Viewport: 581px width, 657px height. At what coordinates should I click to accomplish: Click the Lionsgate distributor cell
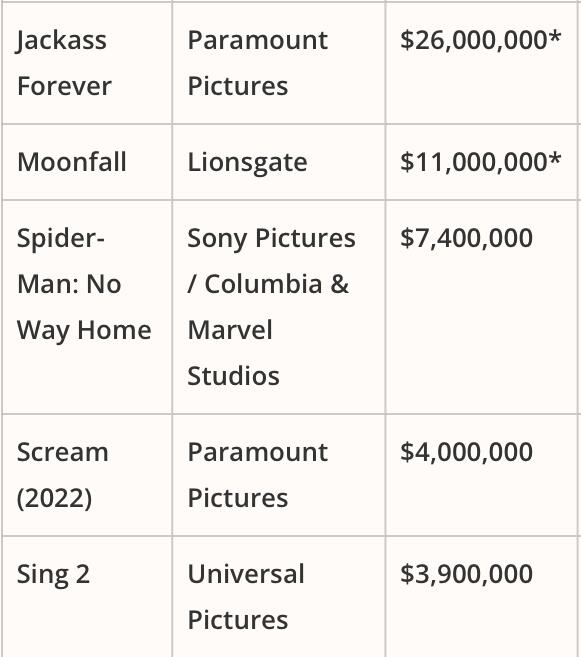click(x=279, y=162)
